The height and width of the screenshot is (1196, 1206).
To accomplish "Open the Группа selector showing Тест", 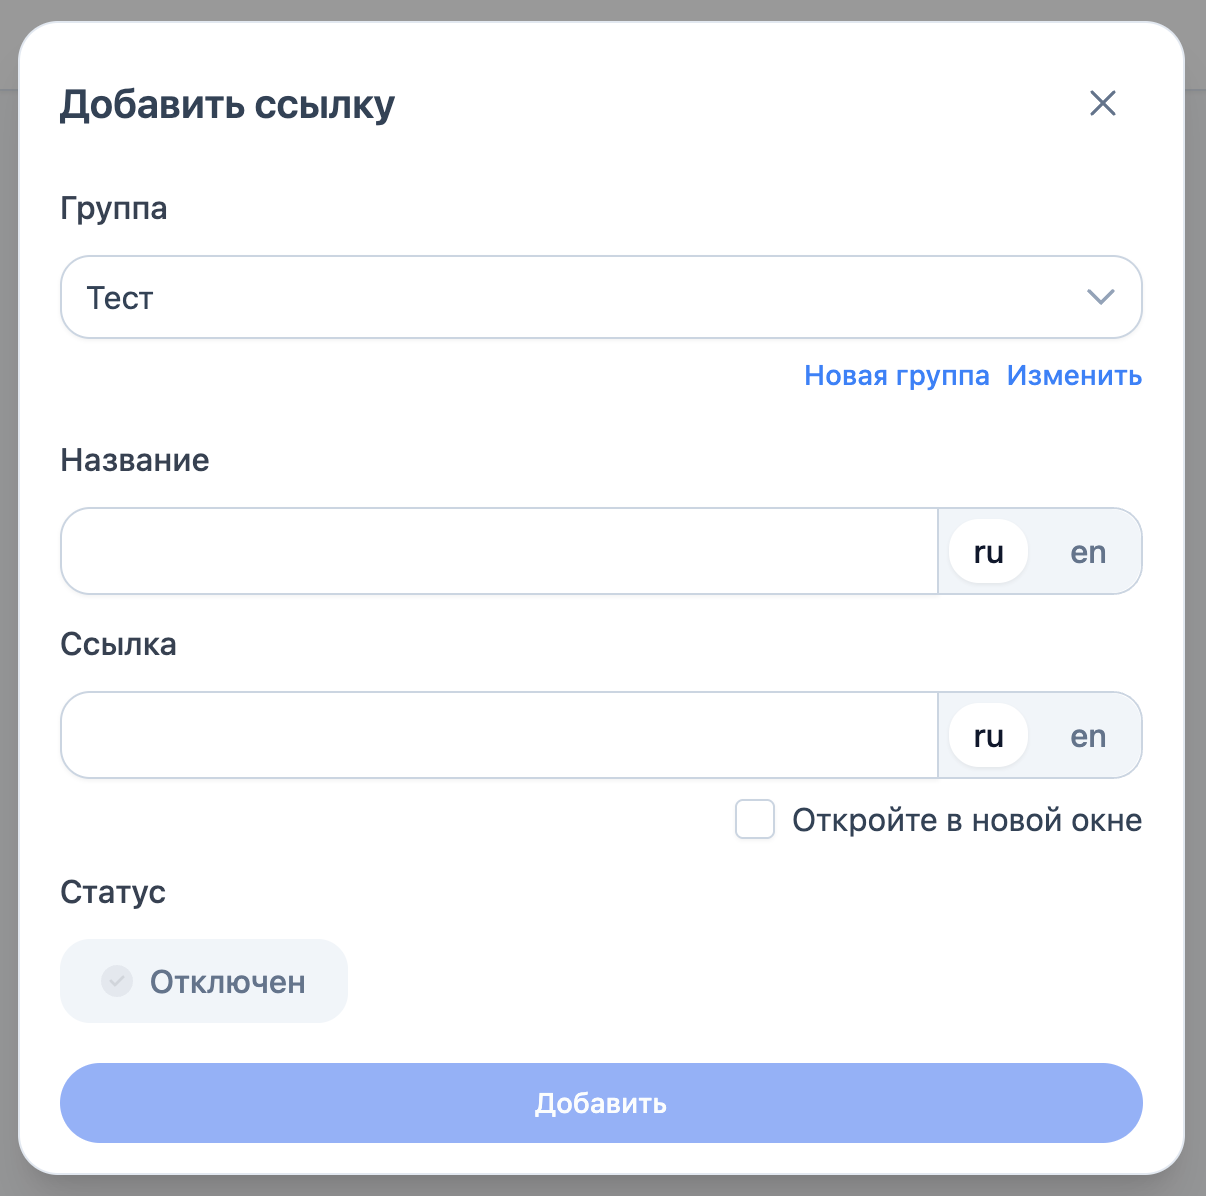I will (x=580, y=297).
